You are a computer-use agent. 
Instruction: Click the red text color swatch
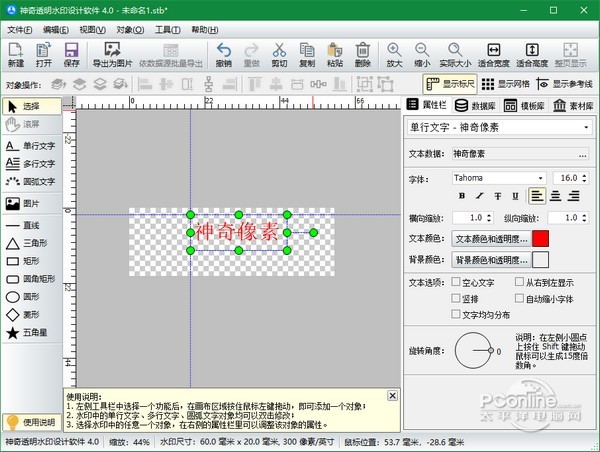(x=540, y=239)
